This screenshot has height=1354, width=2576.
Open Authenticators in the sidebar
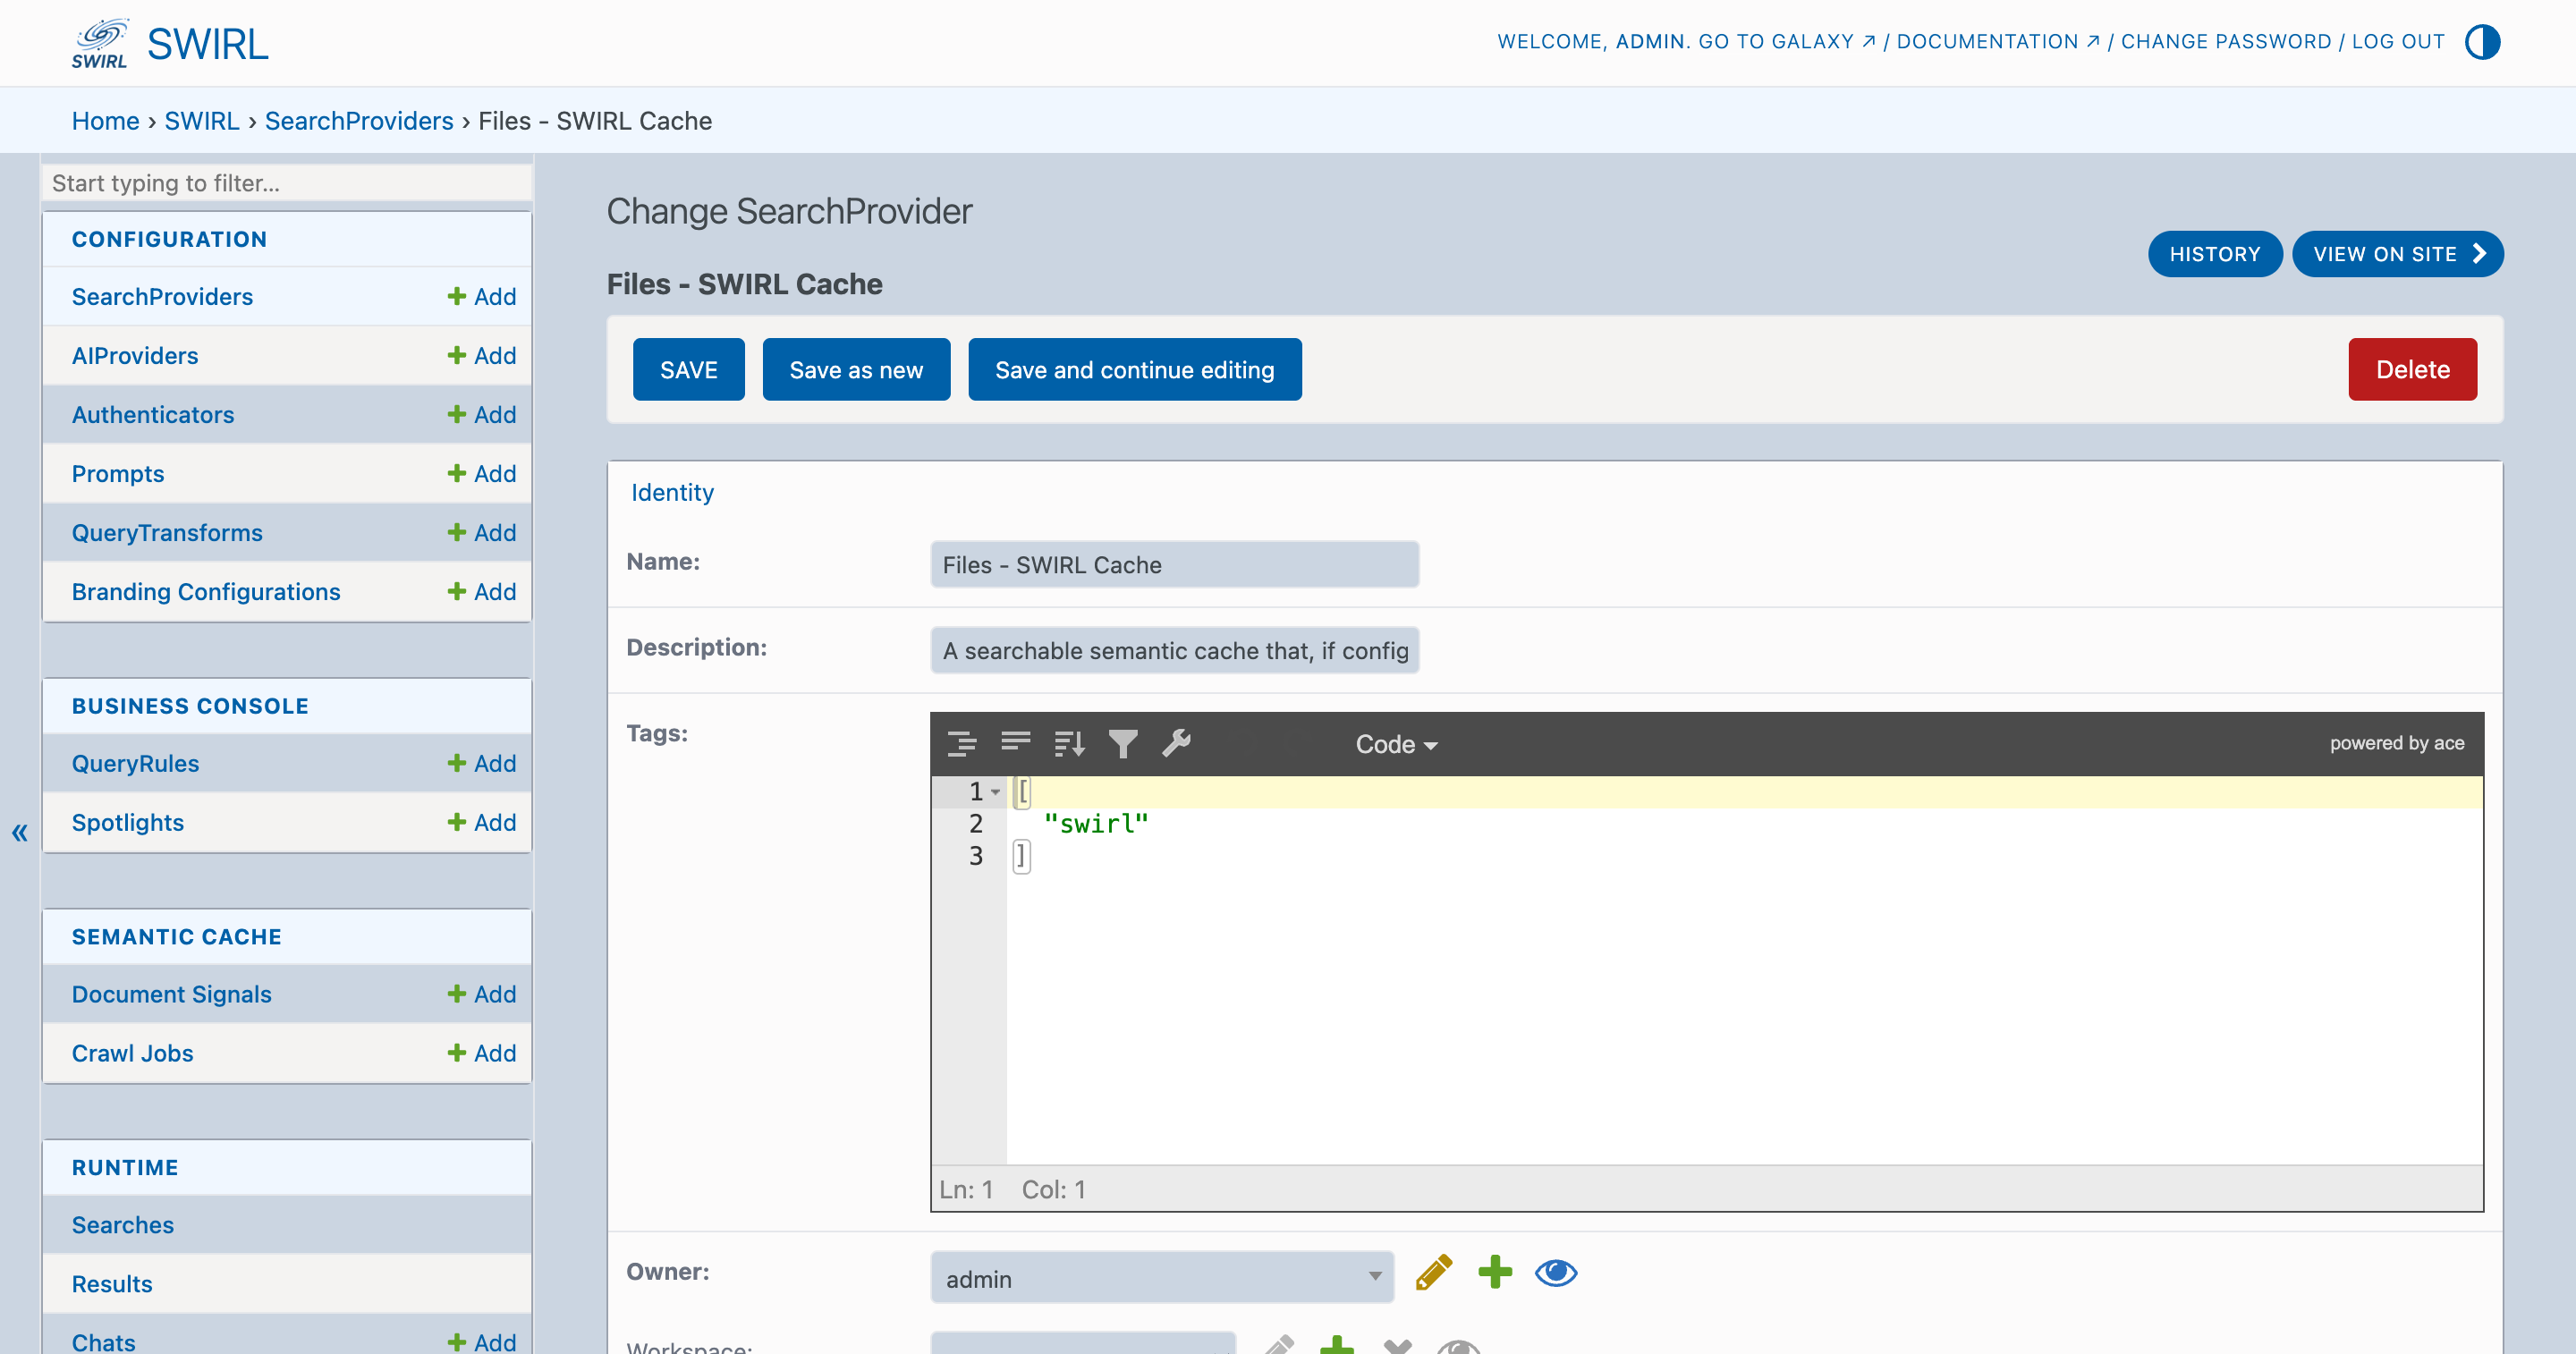tap(153, 415)
